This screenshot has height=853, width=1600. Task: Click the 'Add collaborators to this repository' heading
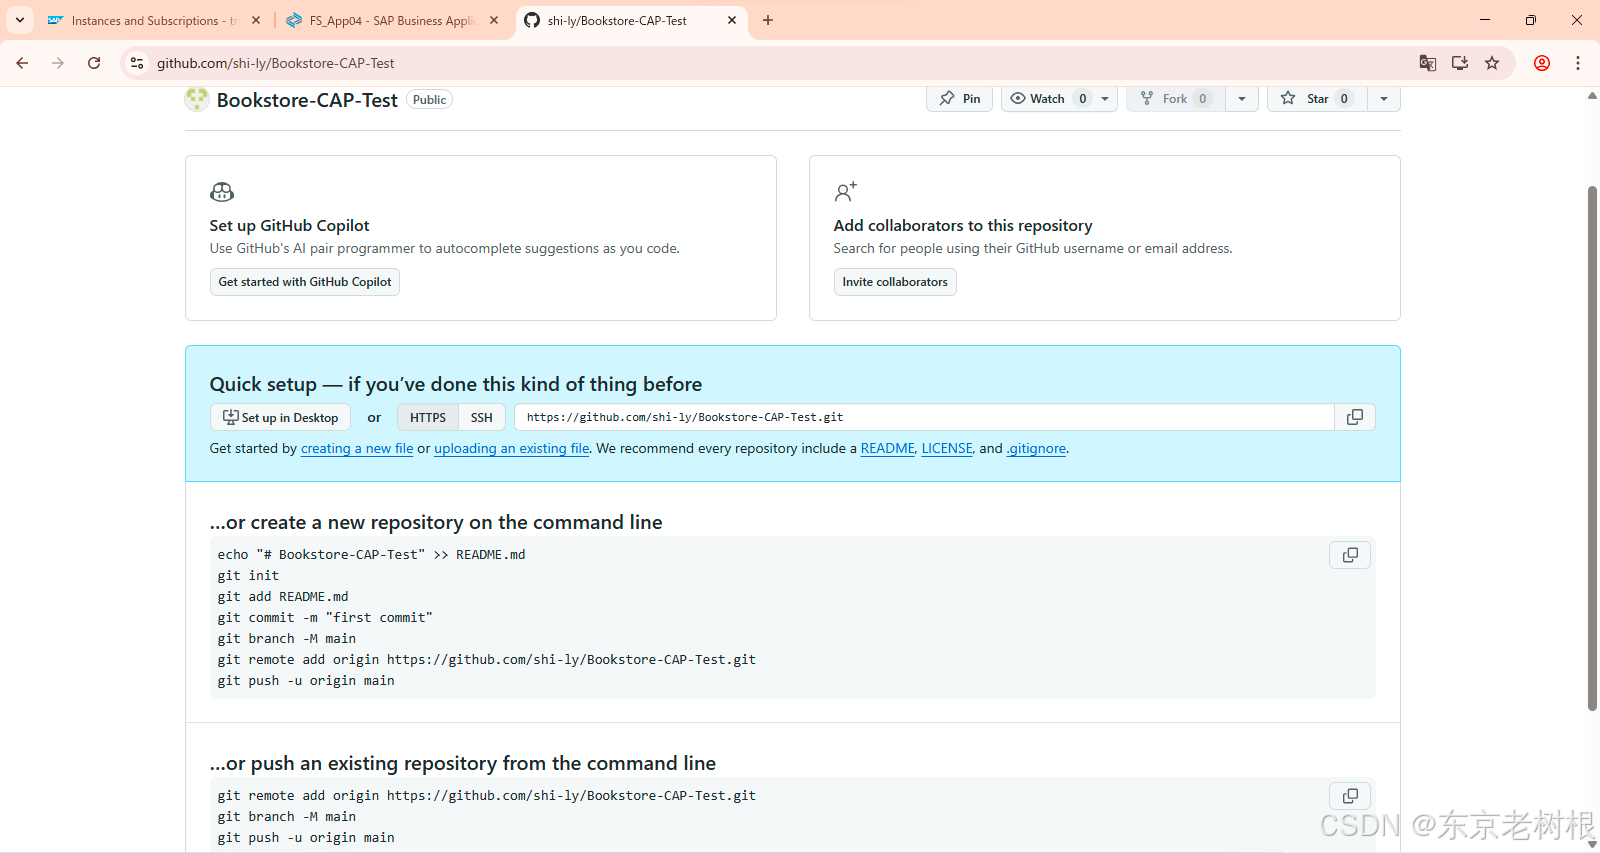pos(963,226)
